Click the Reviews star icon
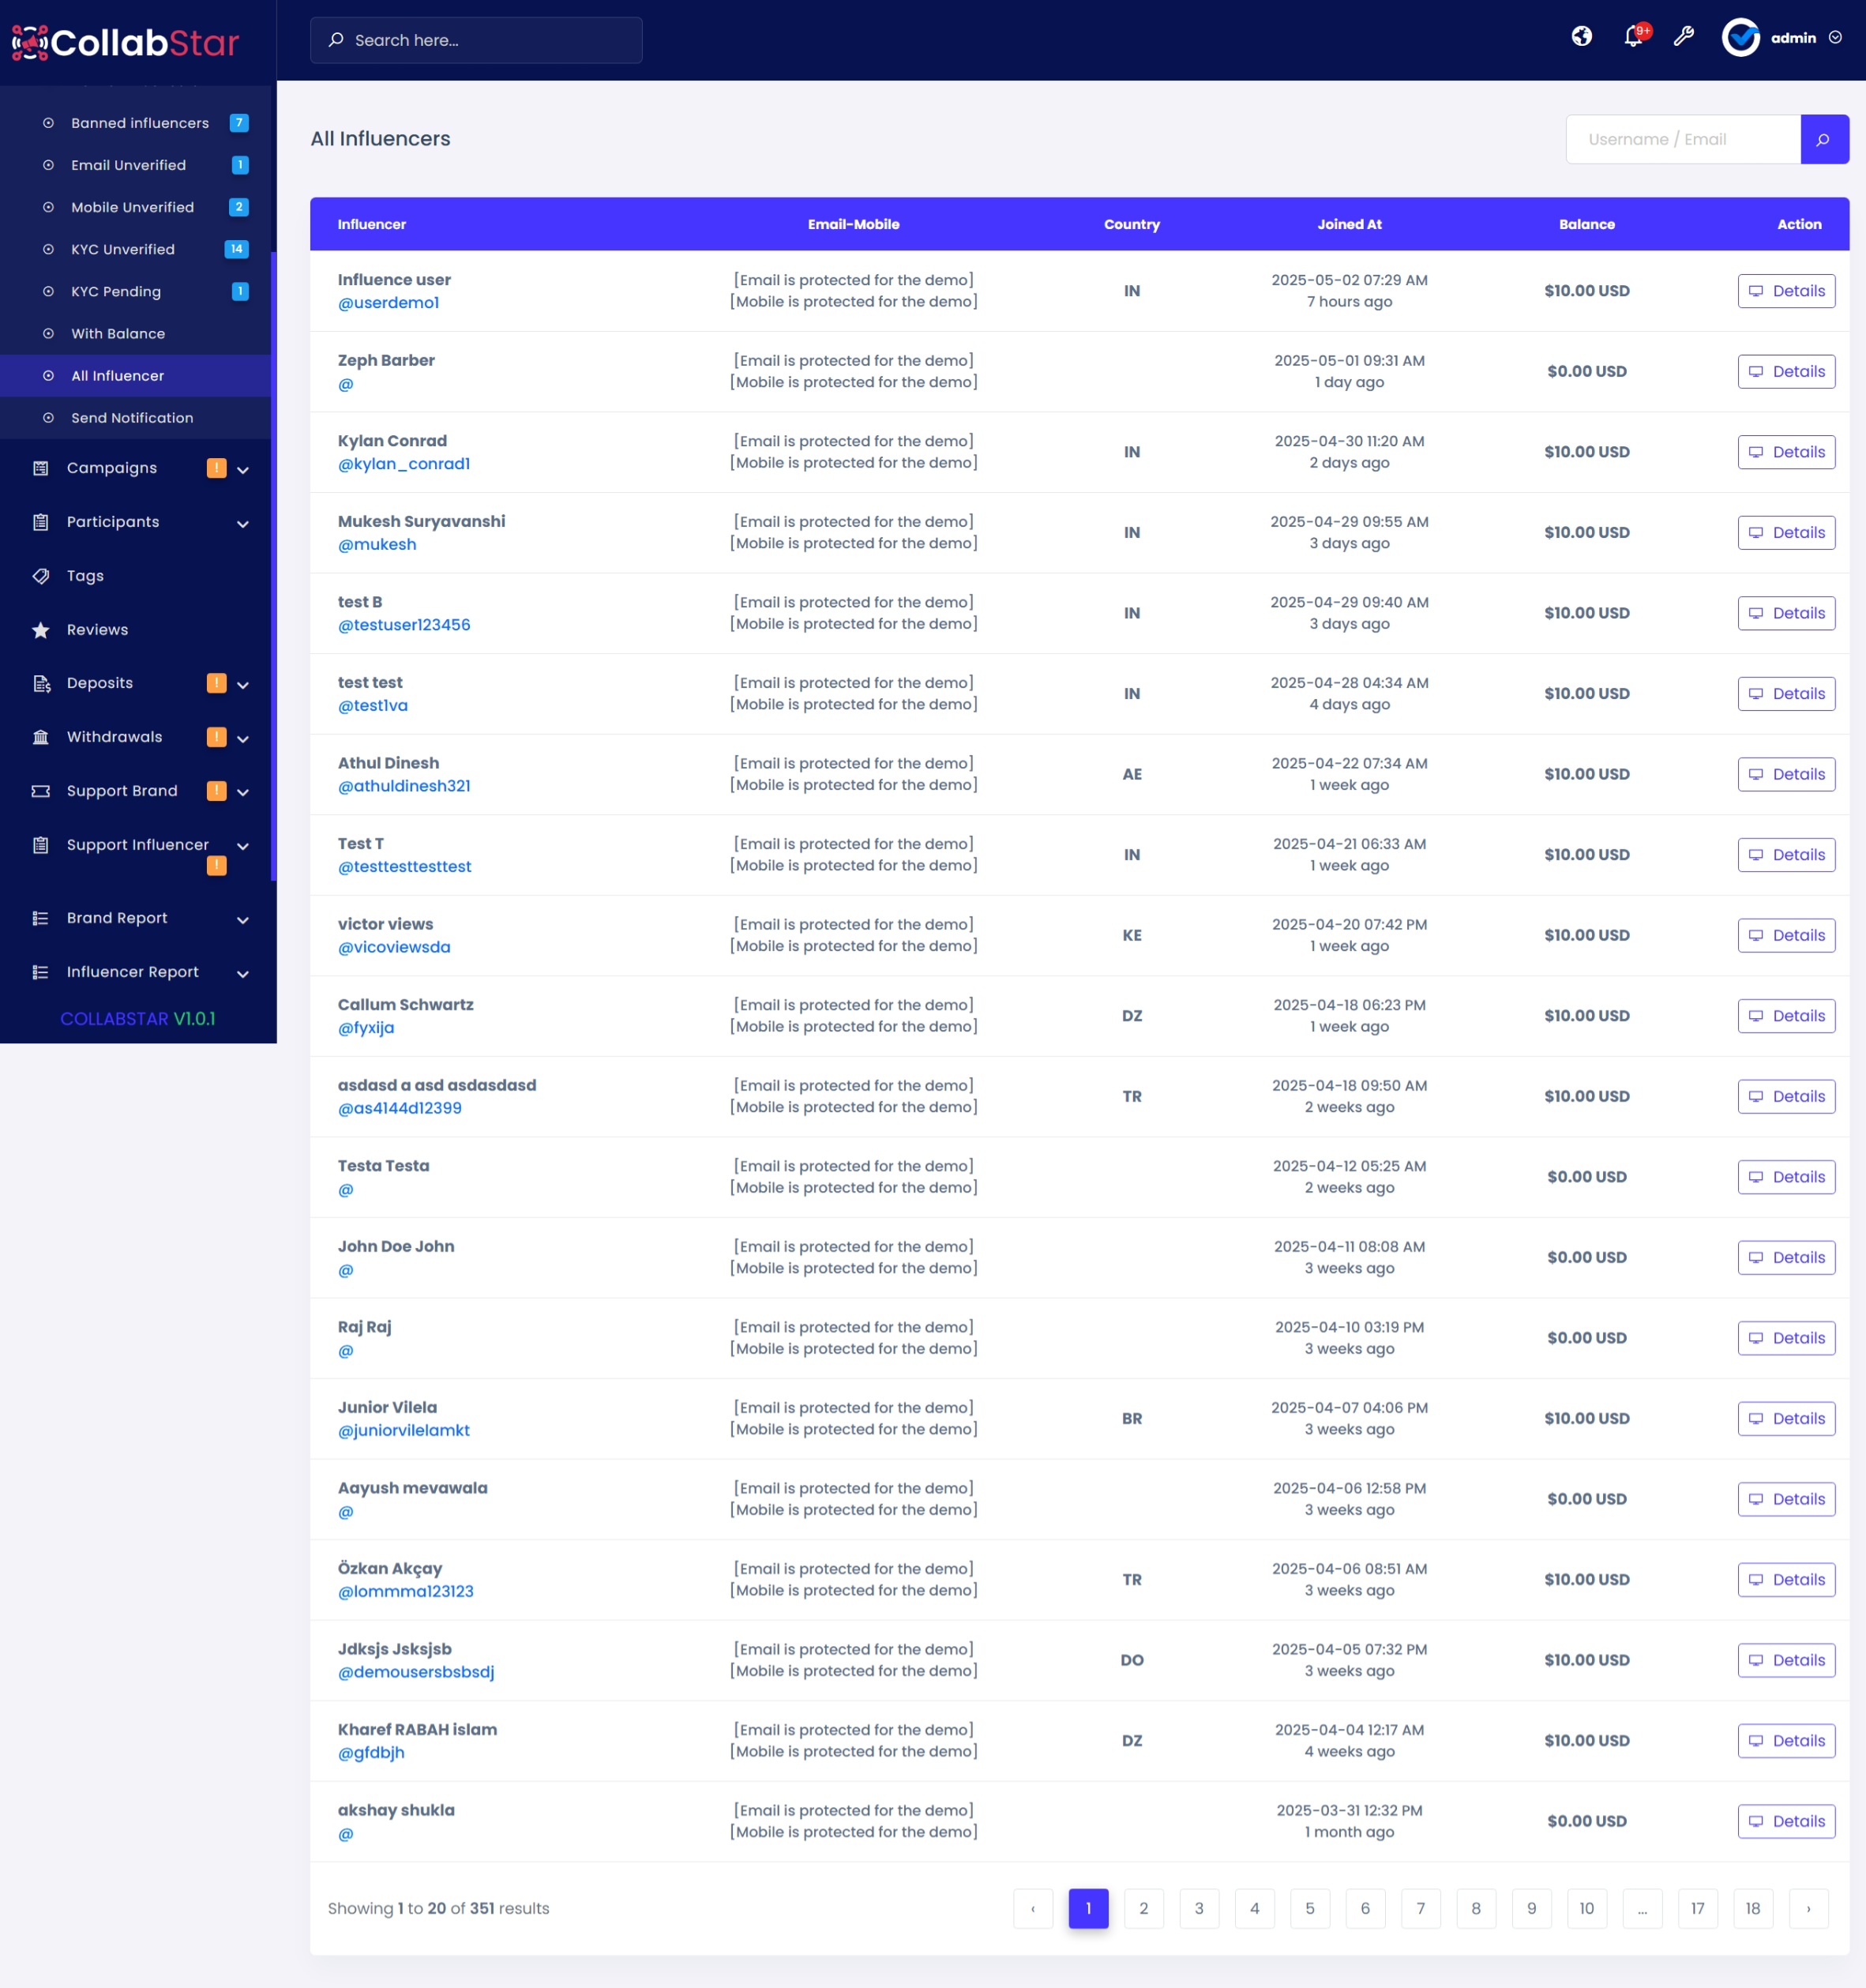Image resolution: width=1866 pixels, height=1988 pixels. (41, 630)
